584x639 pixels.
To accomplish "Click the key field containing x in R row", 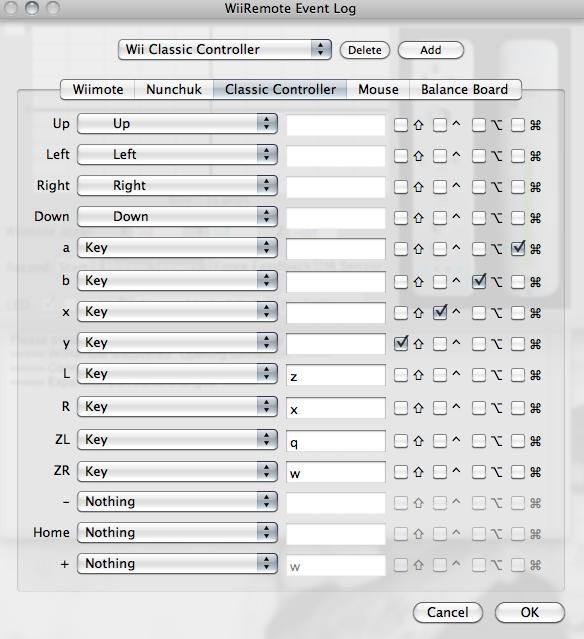I will coord(336,408).
